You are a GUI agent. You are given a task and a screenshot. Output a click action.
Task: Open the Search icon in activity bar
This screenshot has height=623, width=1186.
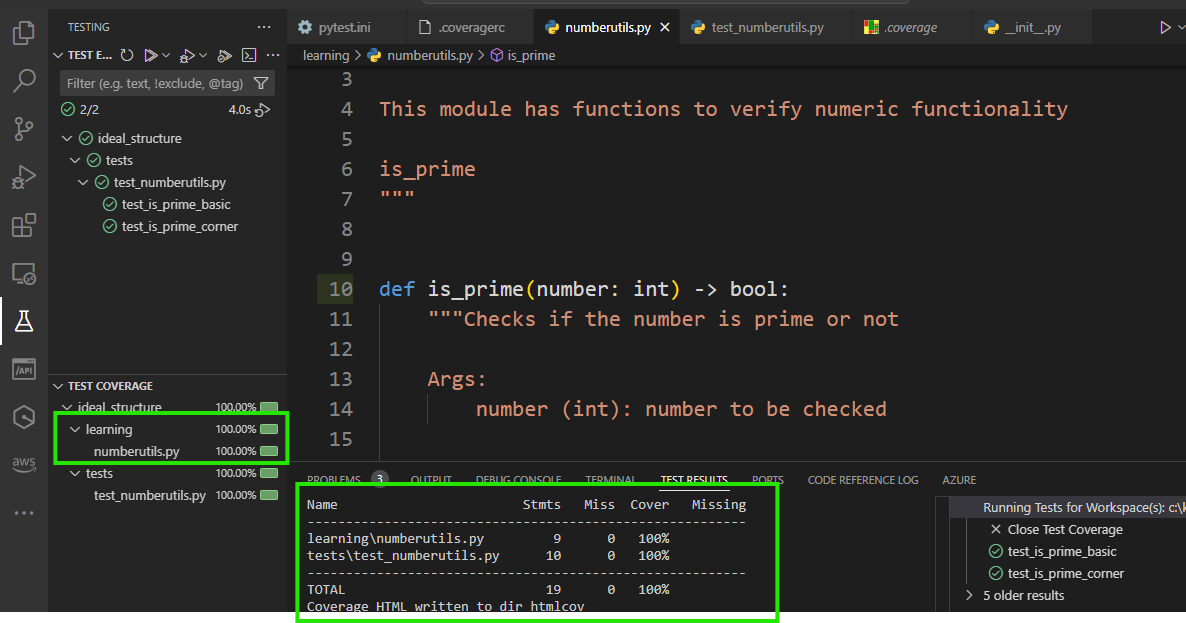[23, 82]
